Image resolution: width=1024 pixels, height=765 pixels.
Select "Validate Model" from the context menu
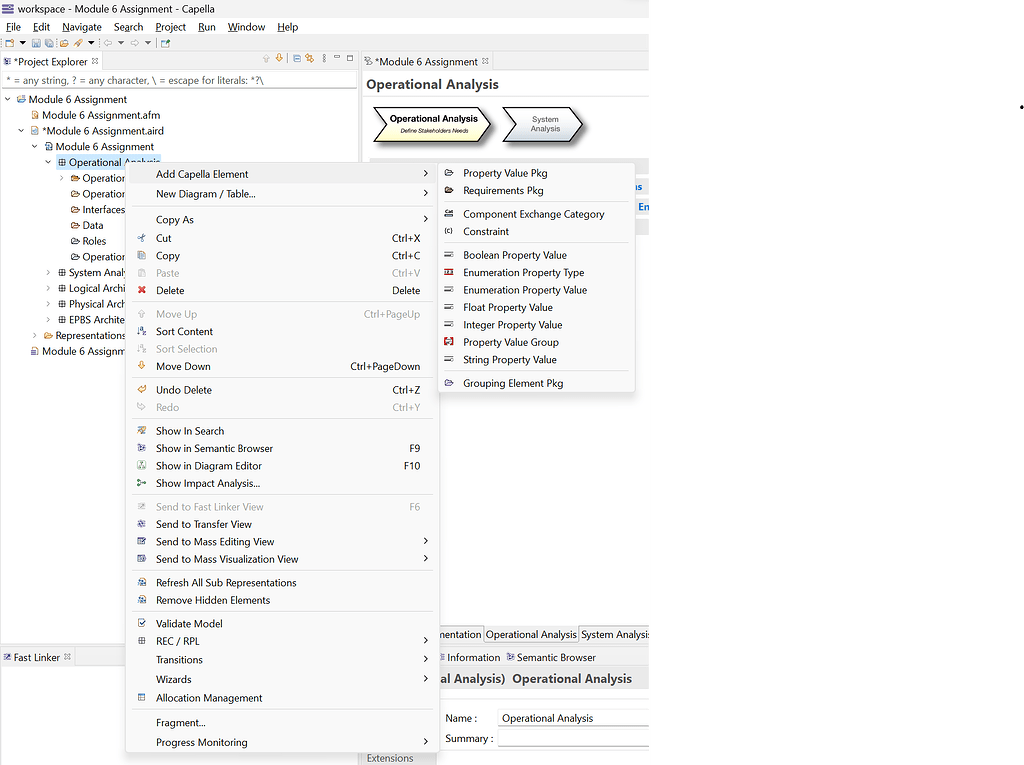pyautogui.click(x=196, y=622)
